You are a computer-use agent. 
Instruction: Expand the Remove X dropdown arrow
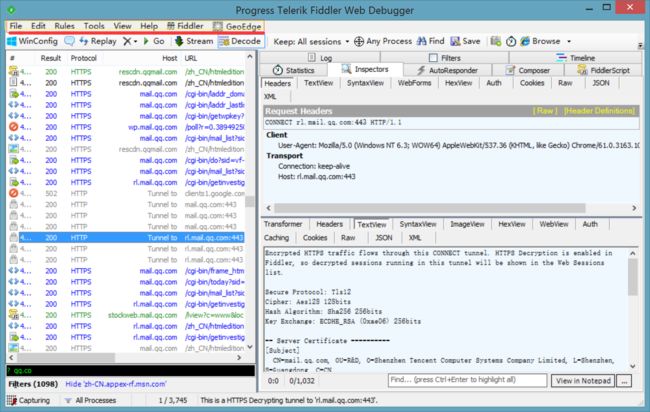pyautogui.click(x=136, y=41)
